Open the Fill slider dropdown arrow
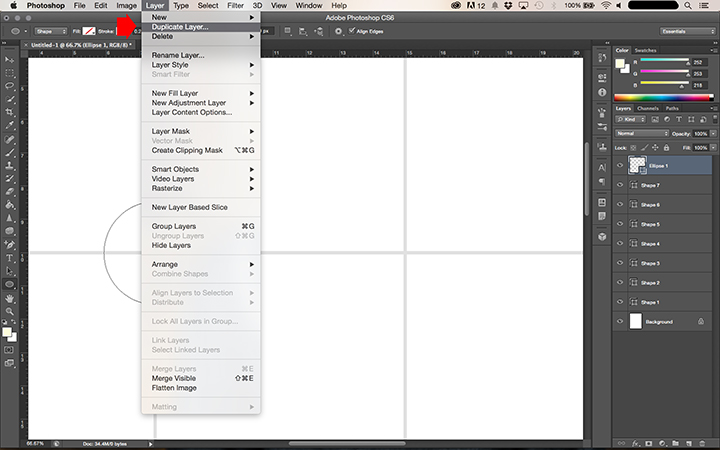This screenshot has height=450, width=720. (x=713, y=148)
